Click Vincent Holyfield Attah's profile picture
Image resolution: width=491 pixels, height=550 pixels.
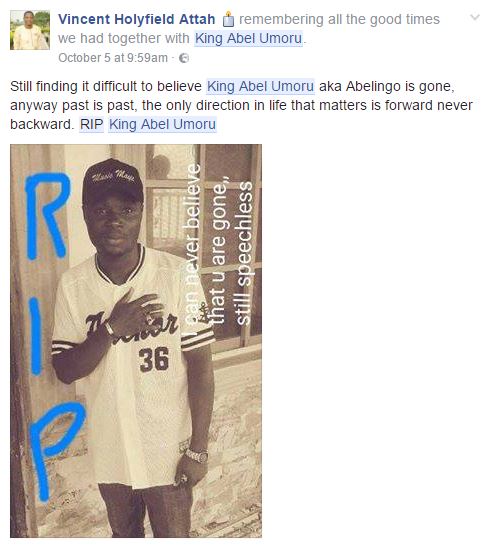[x=30, y=30]
